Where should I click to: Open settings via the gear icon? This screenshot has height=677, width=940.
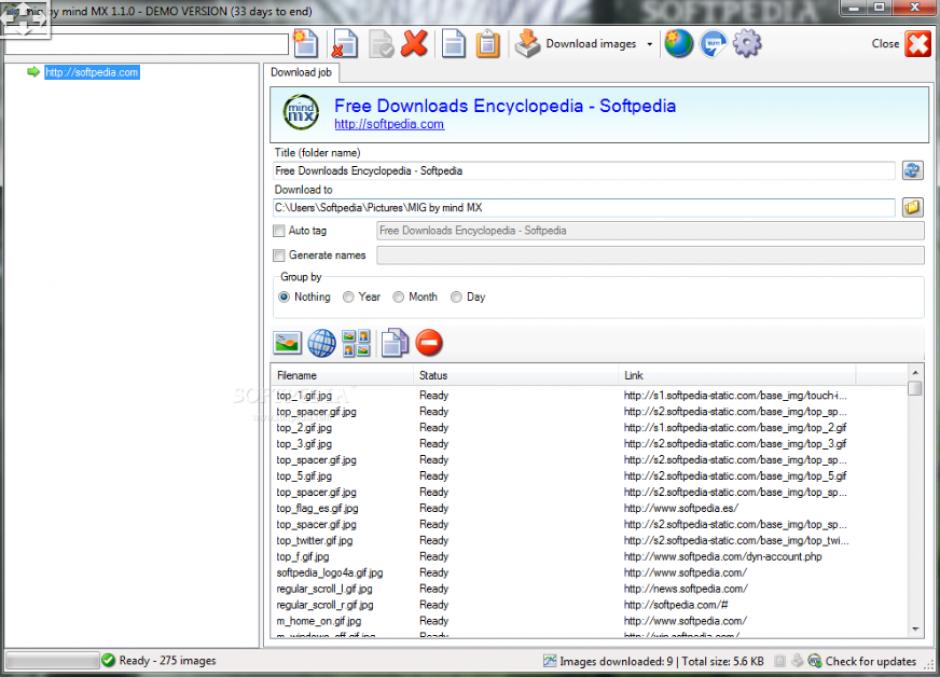tap(747, 44)
